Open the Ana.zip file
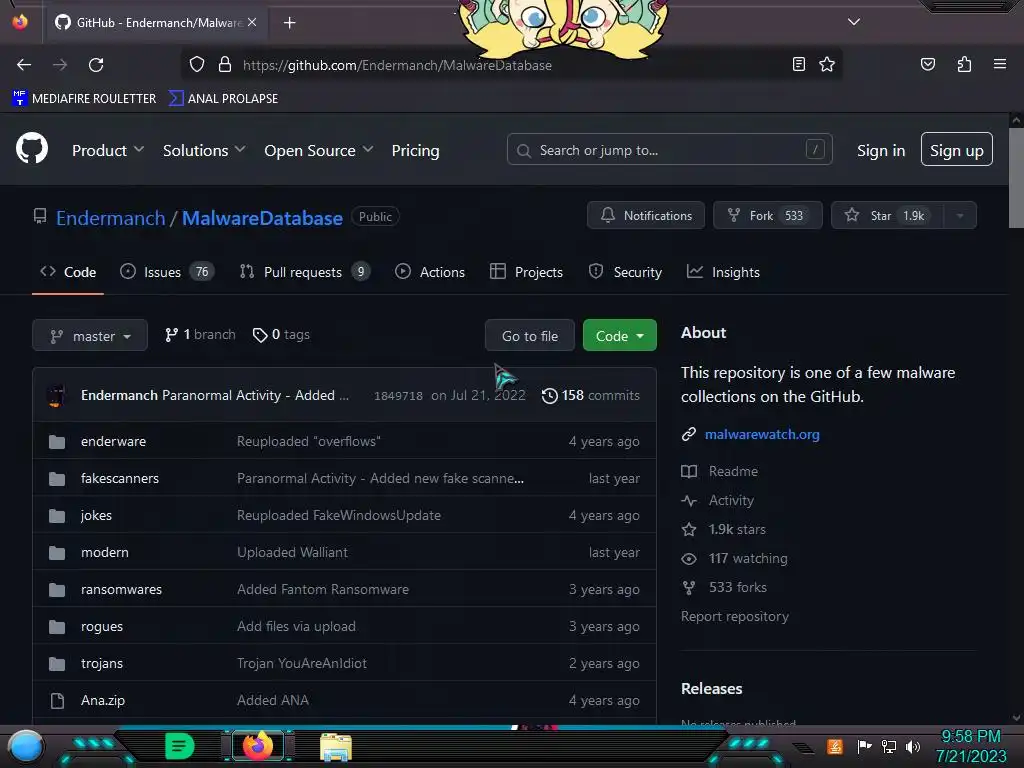Image resolution: width=1024 pixels, height=768 pixels. [x=103, y=700]
